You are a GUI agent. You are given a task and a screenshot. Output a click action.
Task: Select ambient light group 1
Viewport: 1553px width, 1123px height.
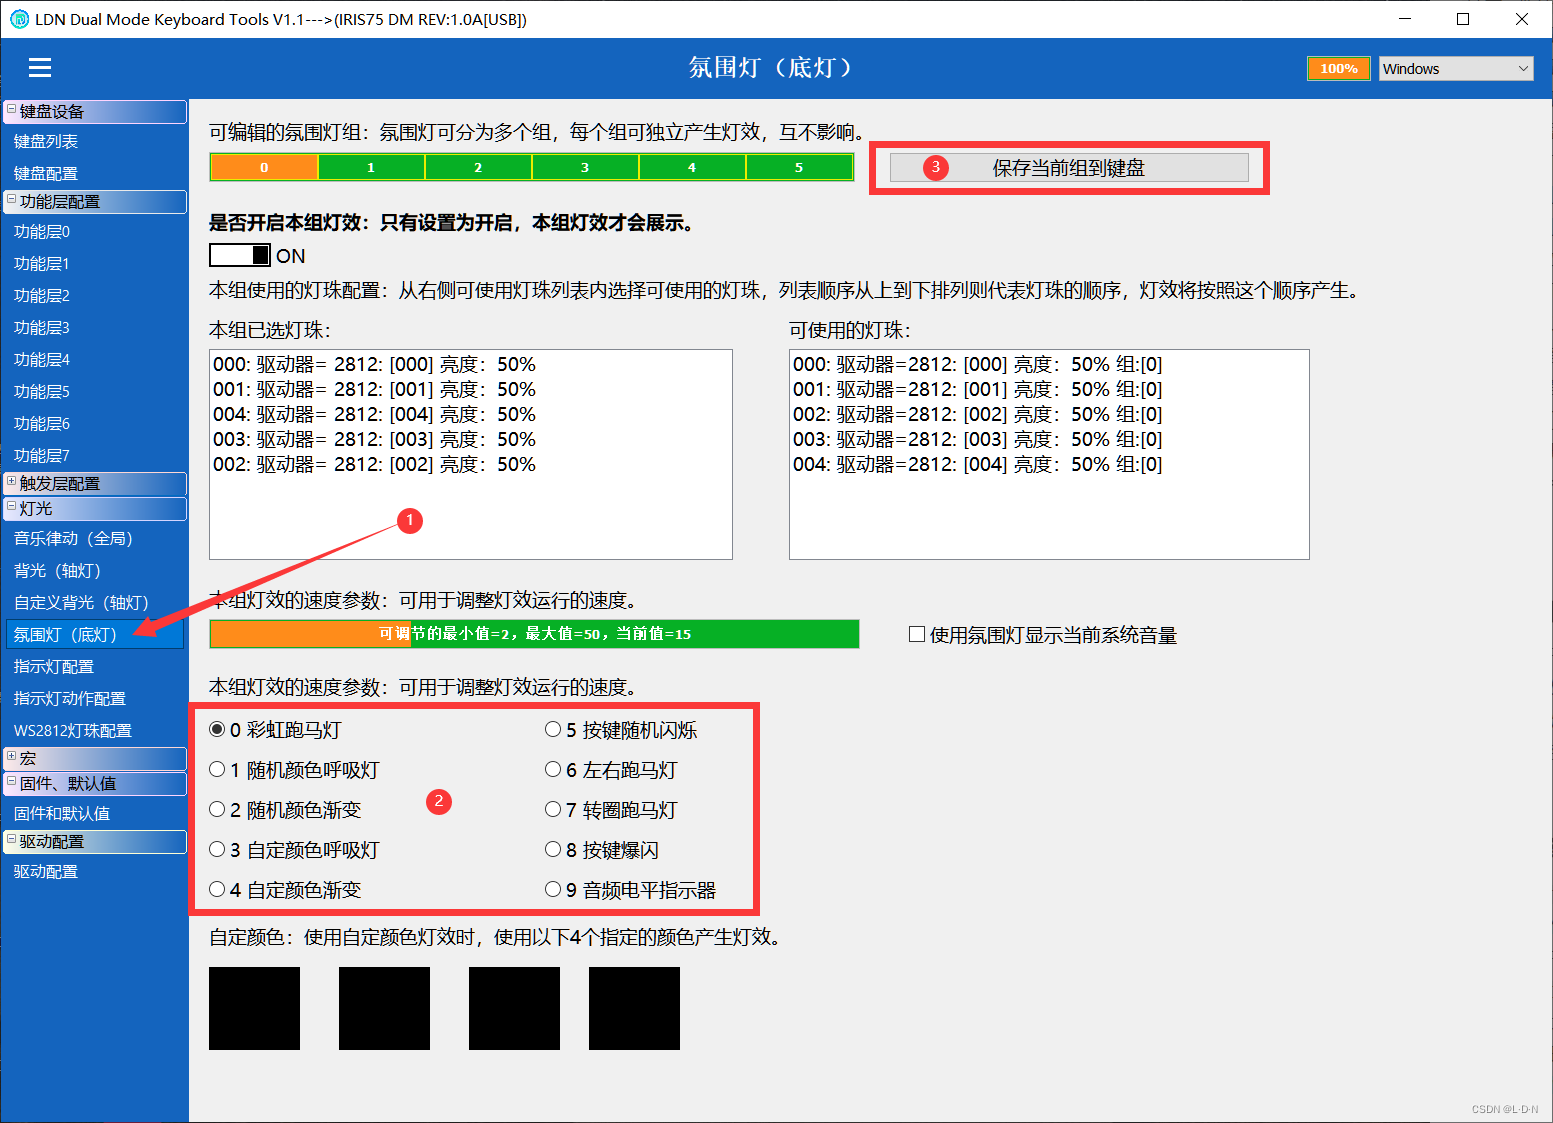pyautogui.click(x=371, y=167)
